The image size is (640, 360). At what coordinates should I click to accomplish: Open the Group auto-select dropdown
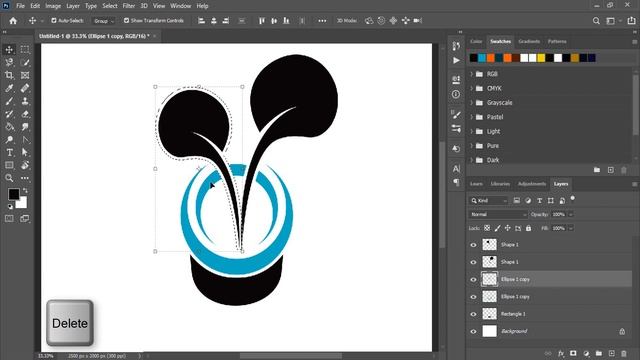[104, 21]
